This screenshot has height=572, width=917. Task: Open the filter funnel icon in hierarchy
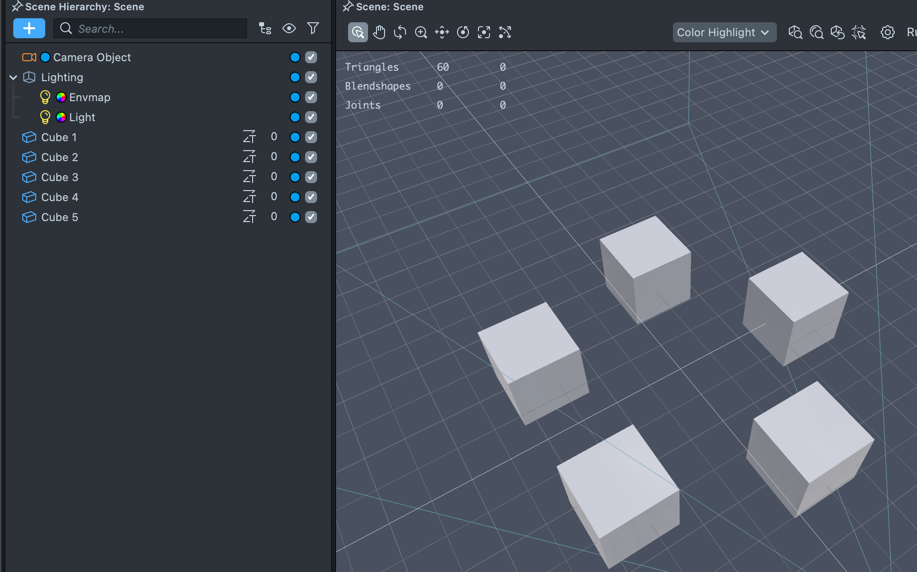[x=313, y=29]
